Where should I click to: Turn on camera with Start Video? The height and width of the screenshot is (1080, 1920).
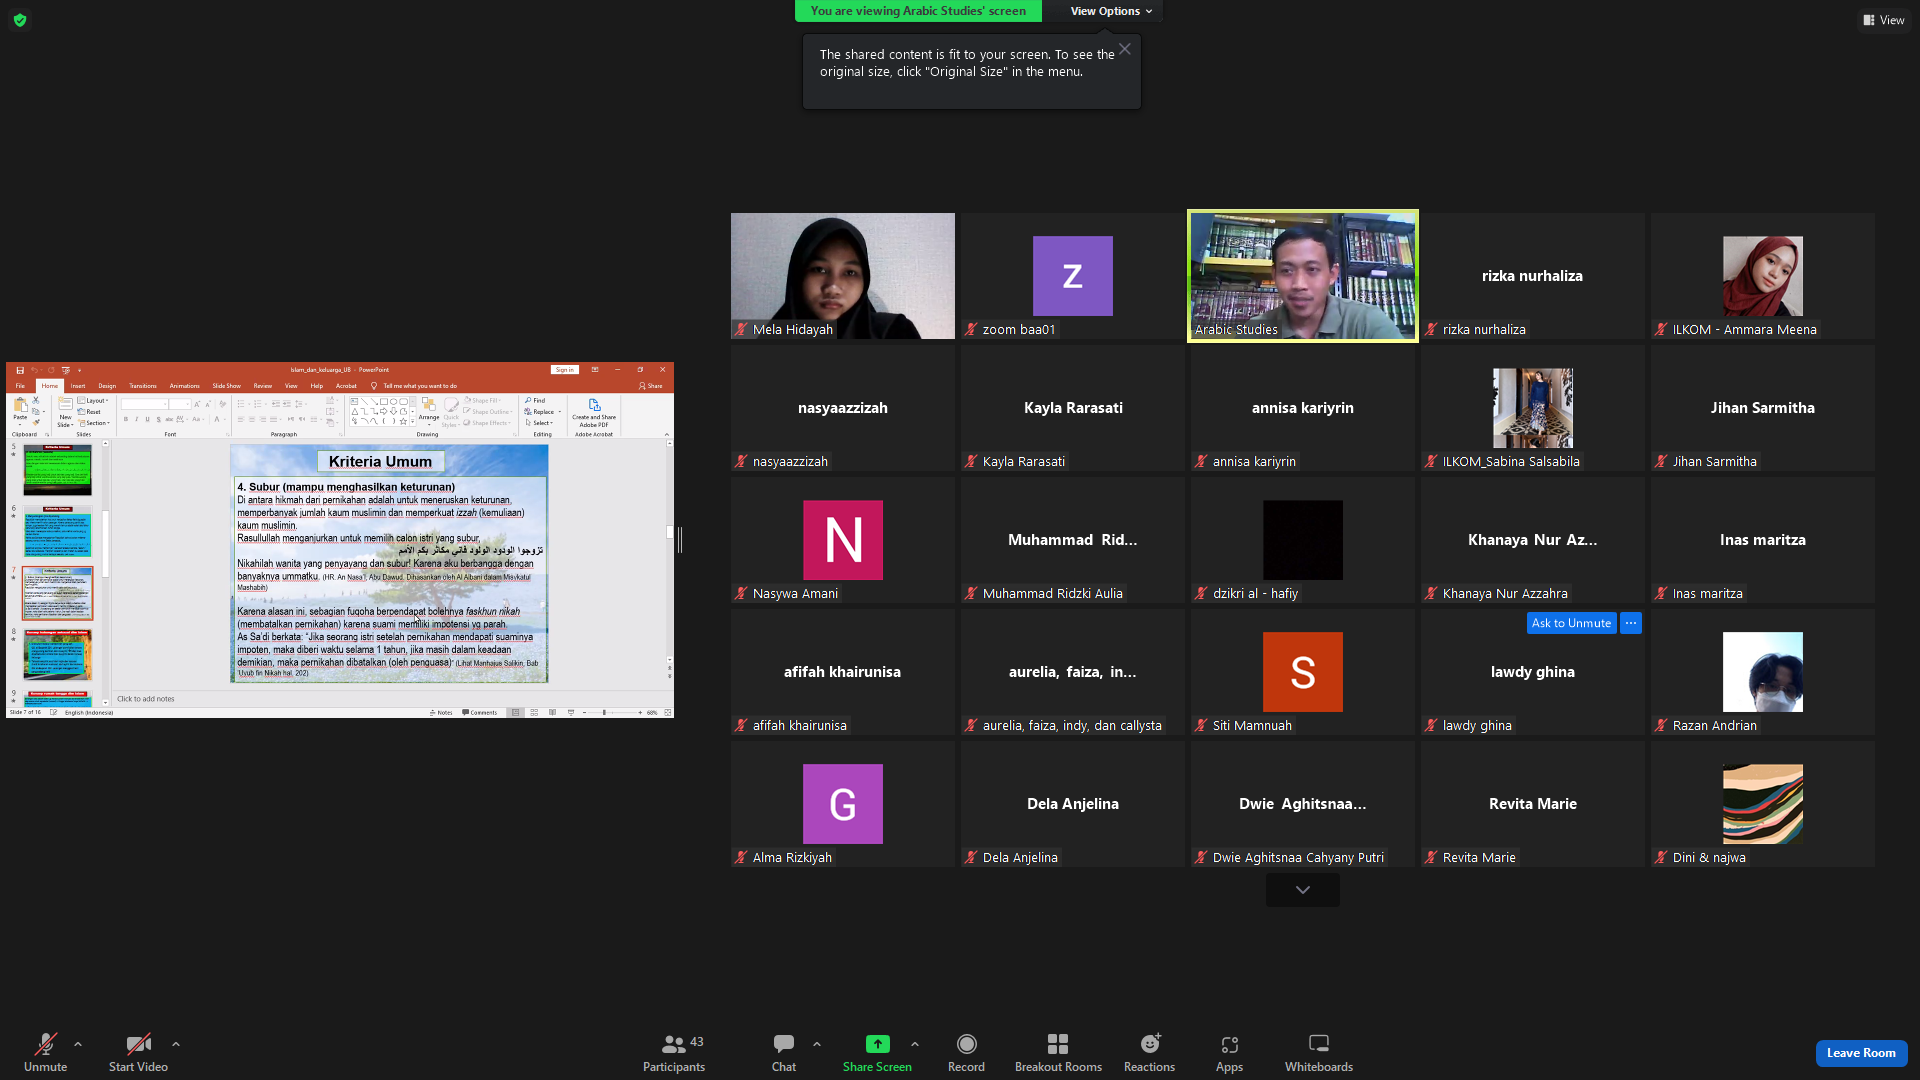pyautogui.click(x=138, y=1053)
